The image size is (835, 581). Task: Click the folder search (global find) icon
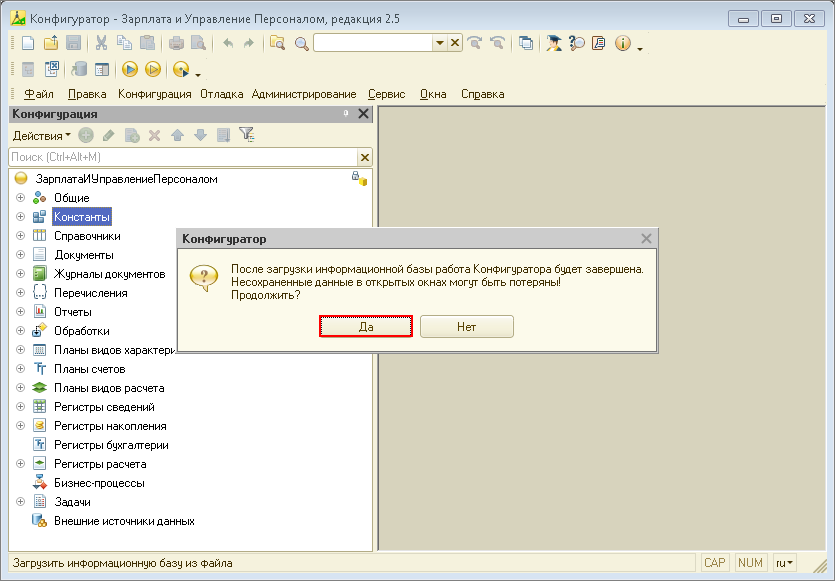click(x=277, y=43)
